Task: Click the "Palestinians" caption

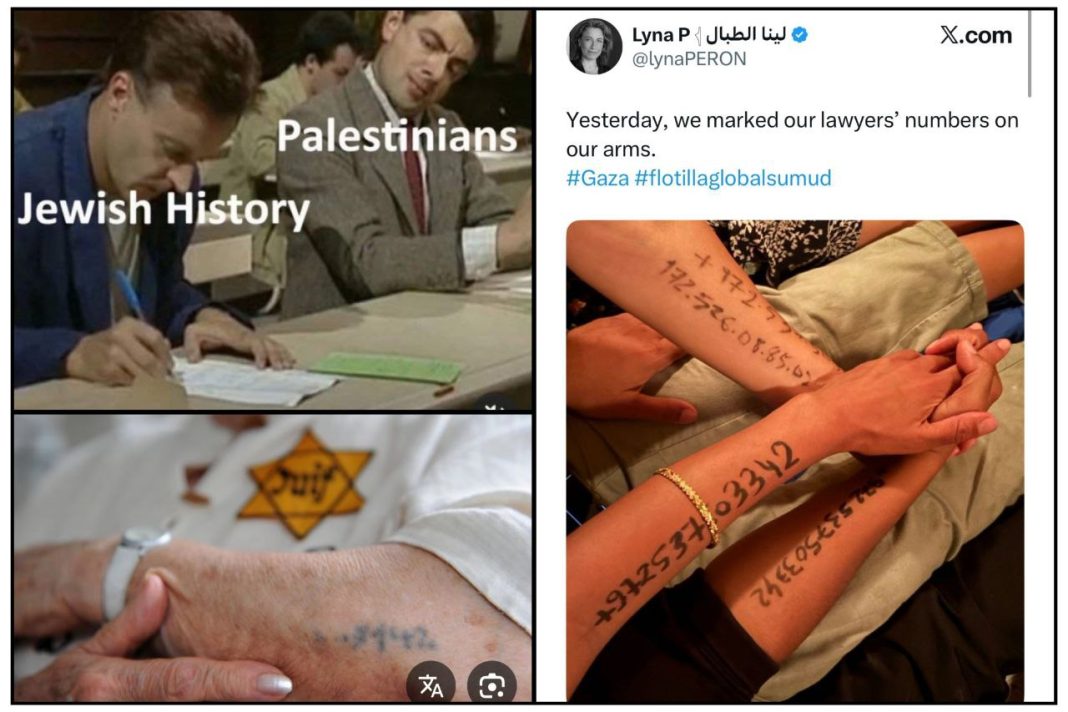Action: pyautogui.click(x=397, y=136)
